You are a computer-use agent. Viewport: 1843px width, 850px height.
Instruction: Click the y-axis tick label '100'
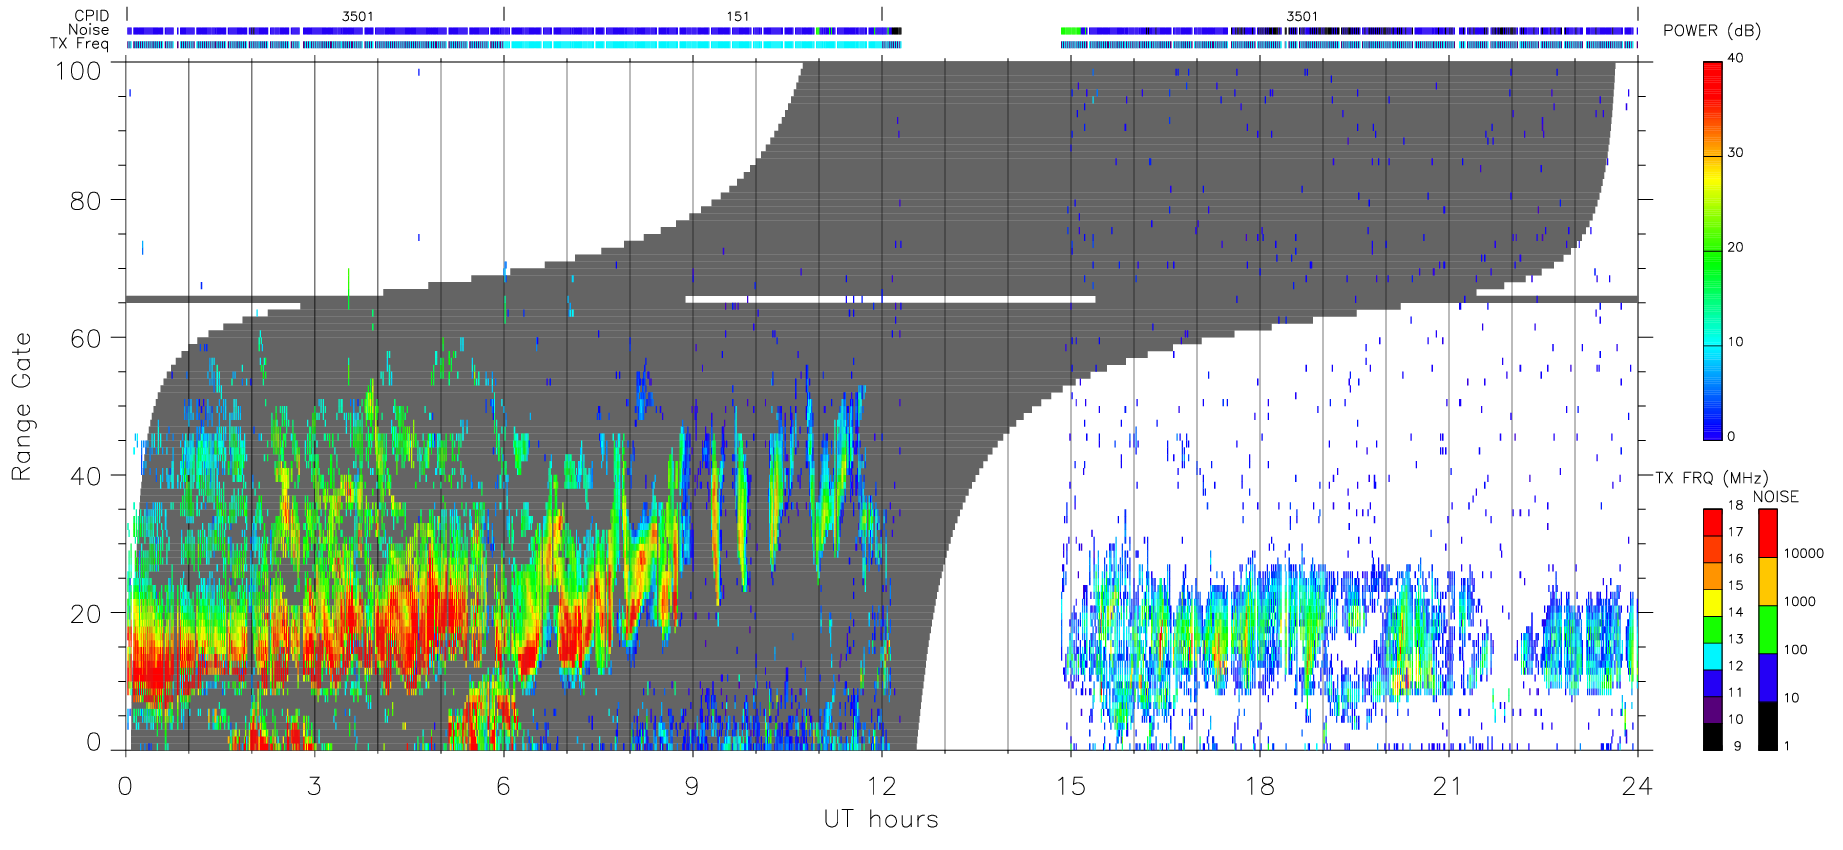click(x=78, y=71)
